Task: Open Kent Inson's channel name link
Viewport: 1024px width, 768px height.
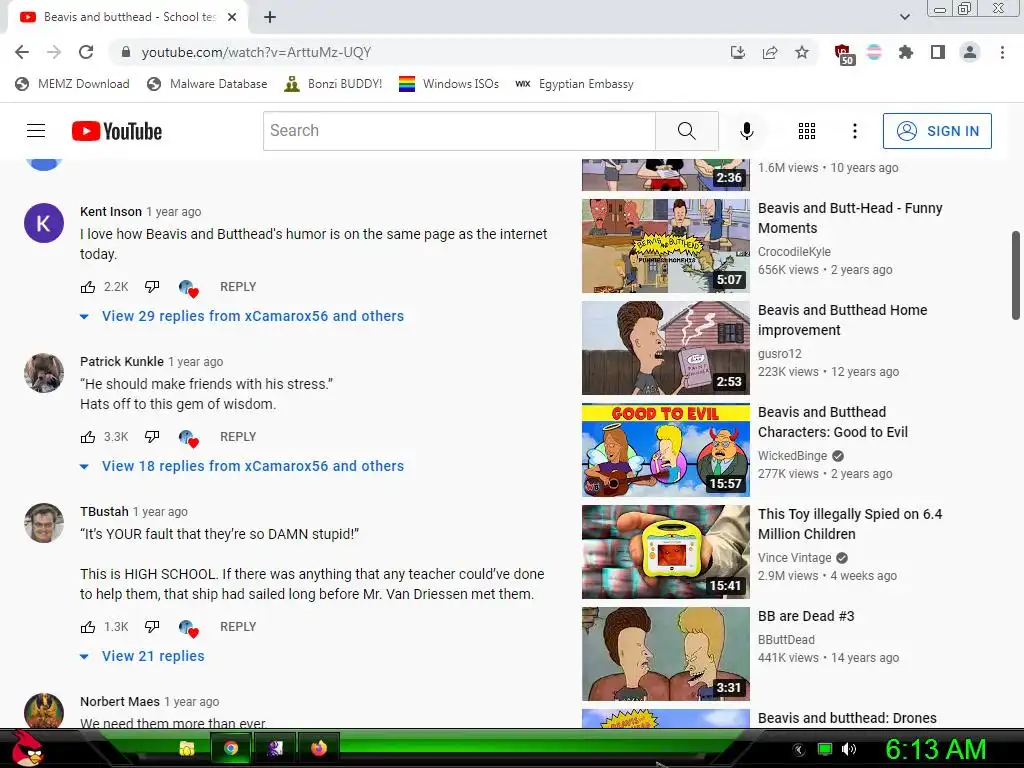Action: [111, 212]
